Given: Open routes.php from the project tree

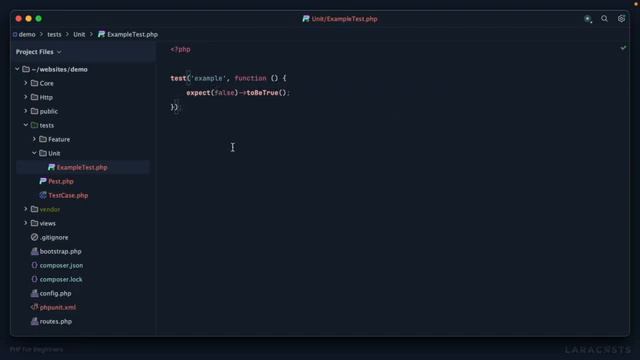Looking at the screenshot, I should click(56, 321).
